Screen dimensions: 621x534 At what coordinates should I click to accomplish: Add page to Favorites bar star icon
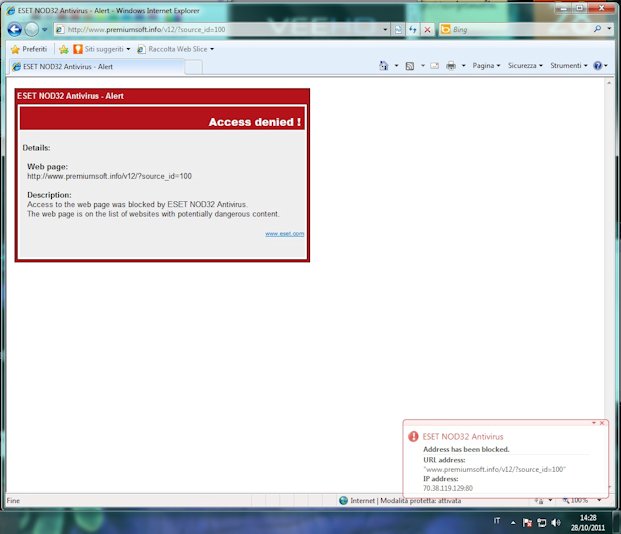pyautogui.click(x=63, y=49)
